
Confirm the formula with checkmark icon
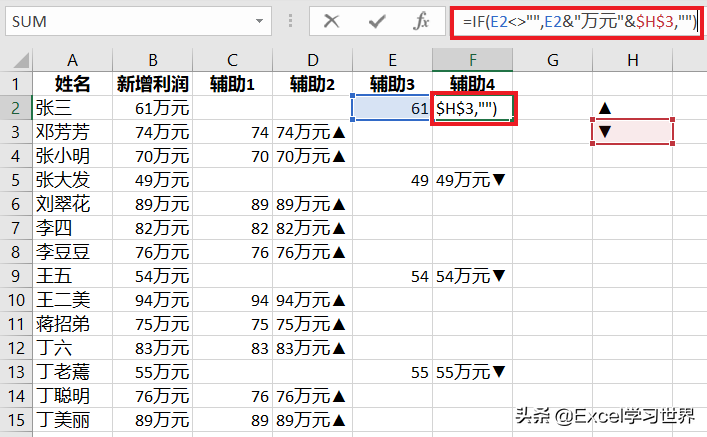coord(376,21)
